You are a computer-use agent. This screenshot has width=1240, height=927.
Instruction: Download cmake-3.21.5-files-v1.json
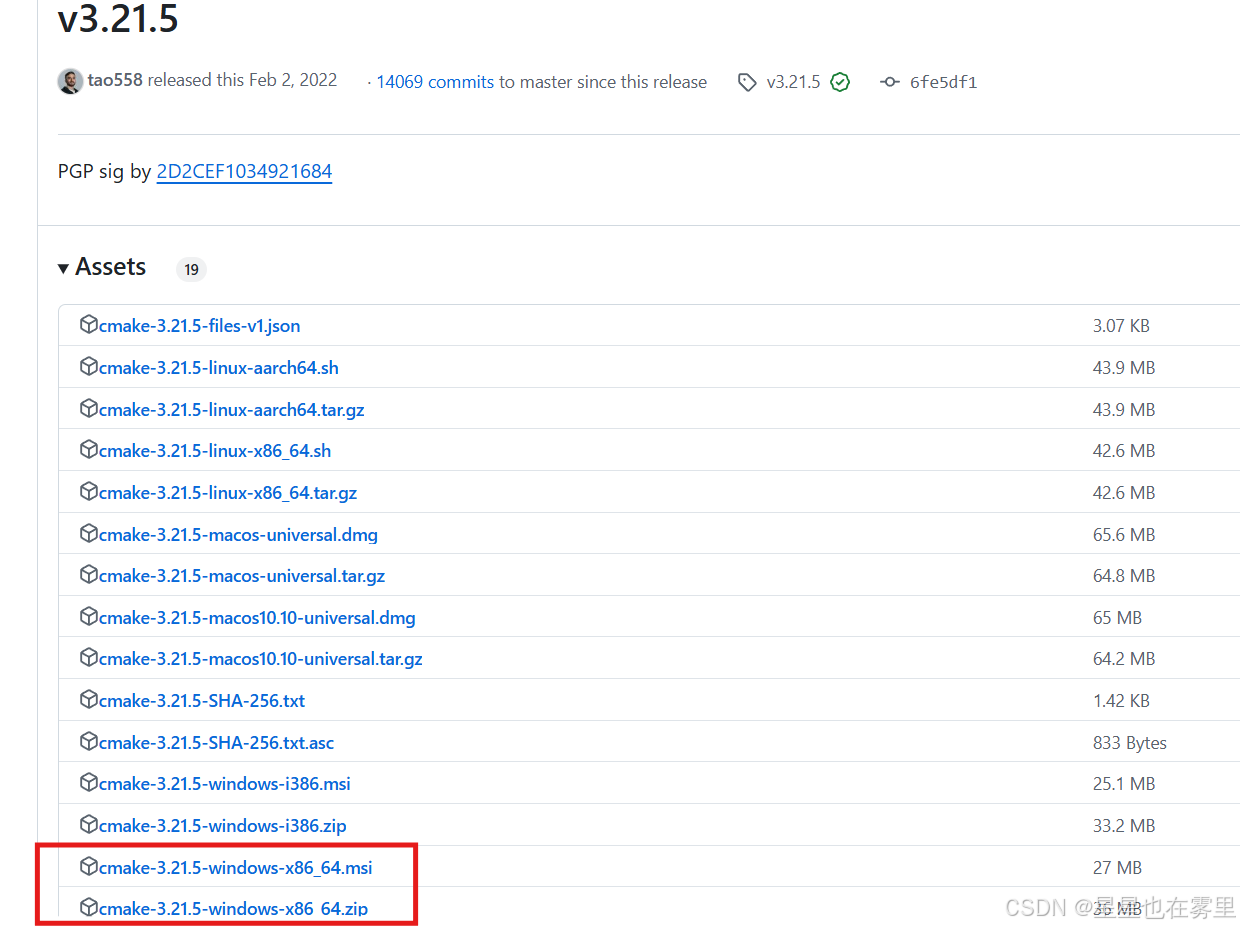(199, 325)
